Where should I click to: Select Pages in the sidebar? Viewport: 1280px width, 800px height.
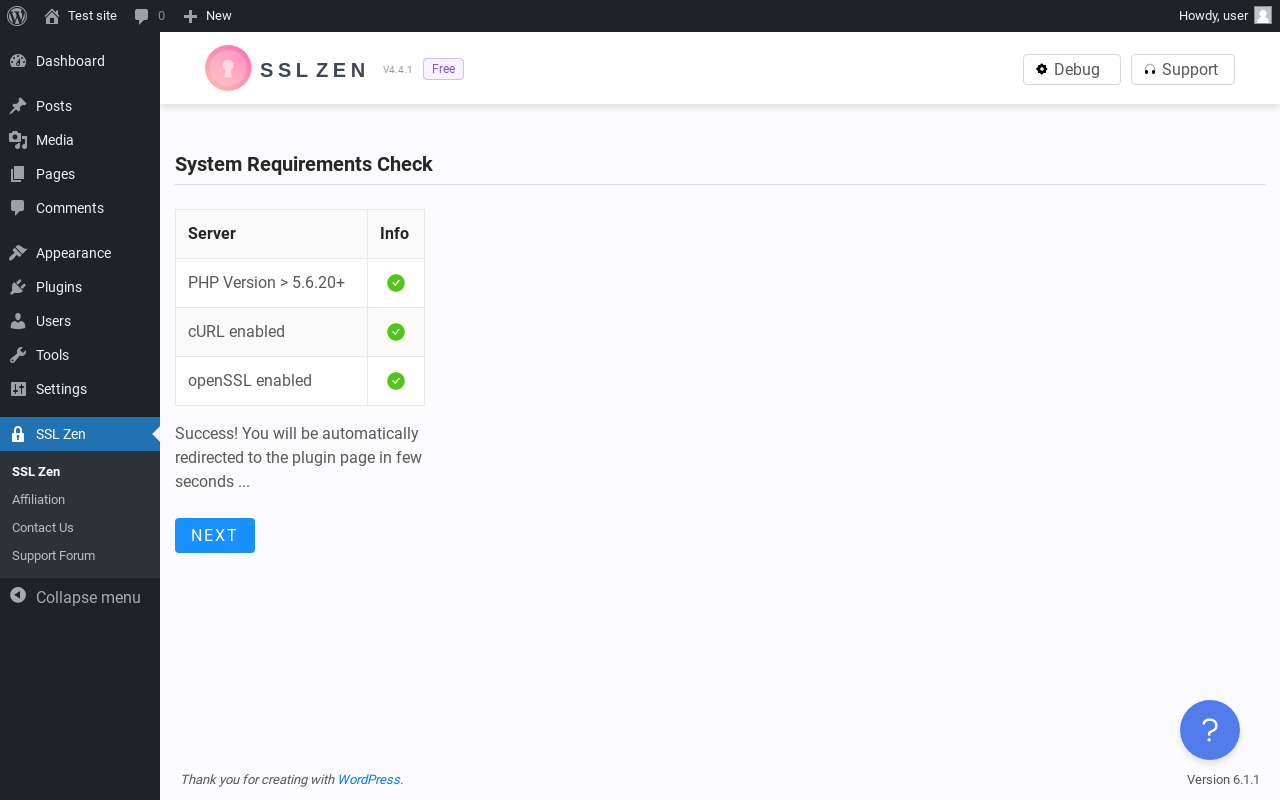pyautogui.click(x=80, y=174)
